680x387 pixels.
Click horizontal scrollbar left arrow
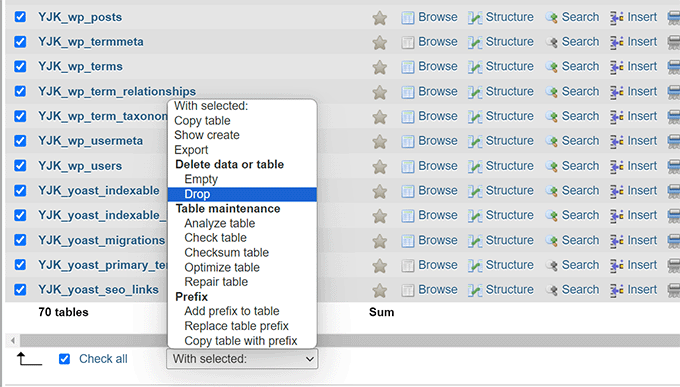pos(13,340)
